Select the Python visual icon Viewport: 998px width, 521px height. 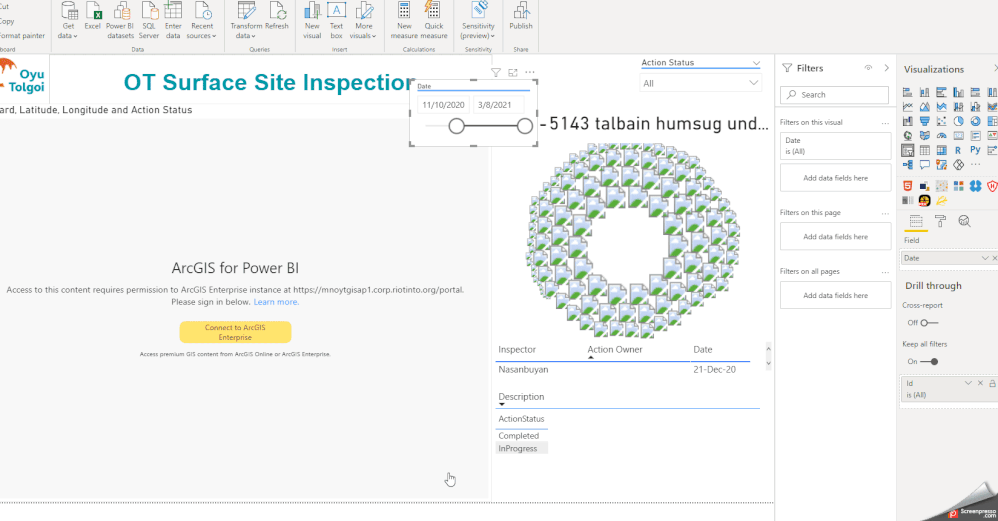click(975, 150)
